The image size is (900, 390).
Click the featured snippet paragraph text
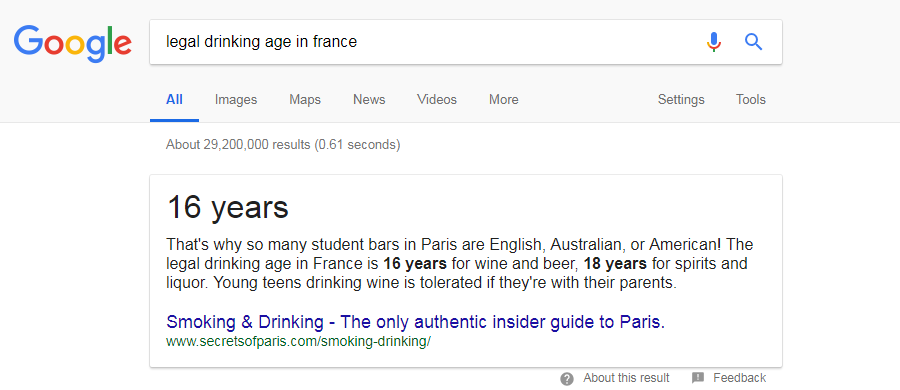[x=460, y=264]
